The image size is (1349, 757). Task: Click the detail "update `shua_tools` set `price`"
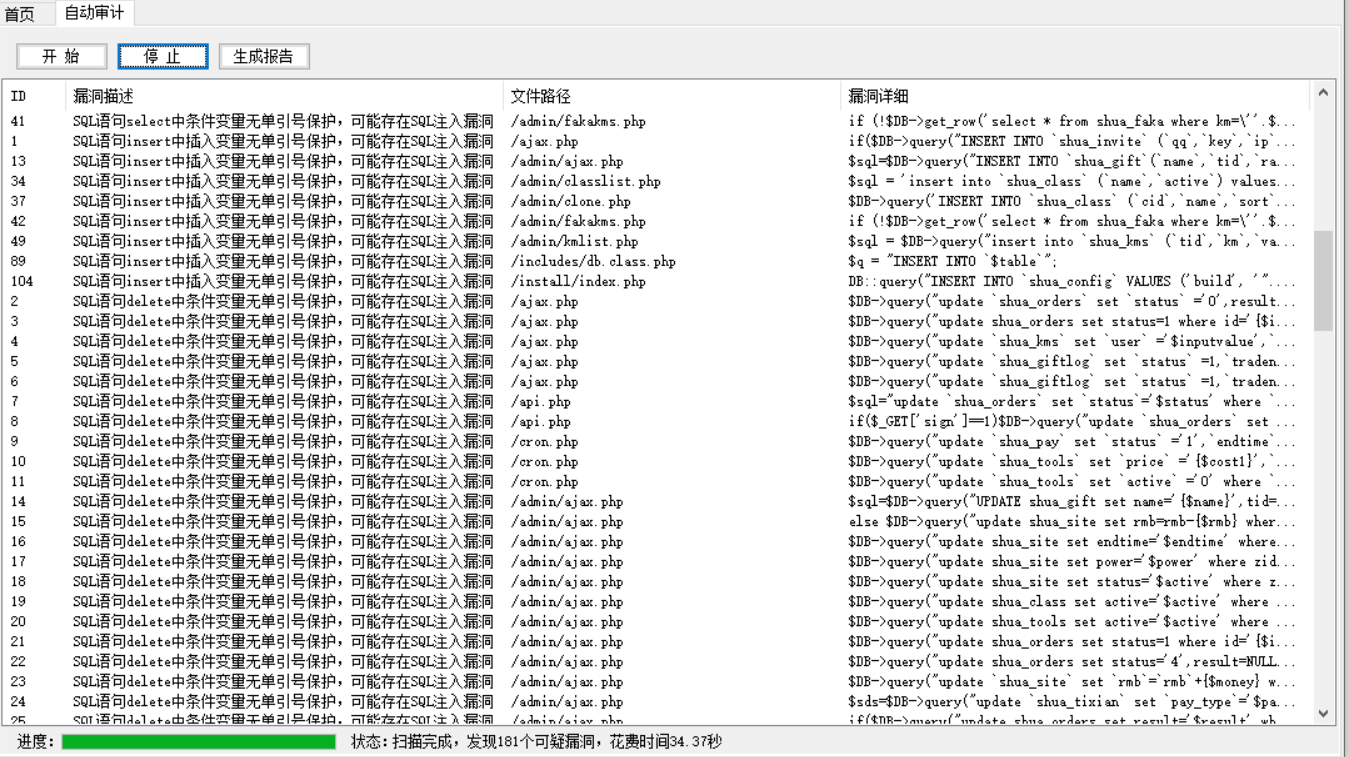[1071, 461]
